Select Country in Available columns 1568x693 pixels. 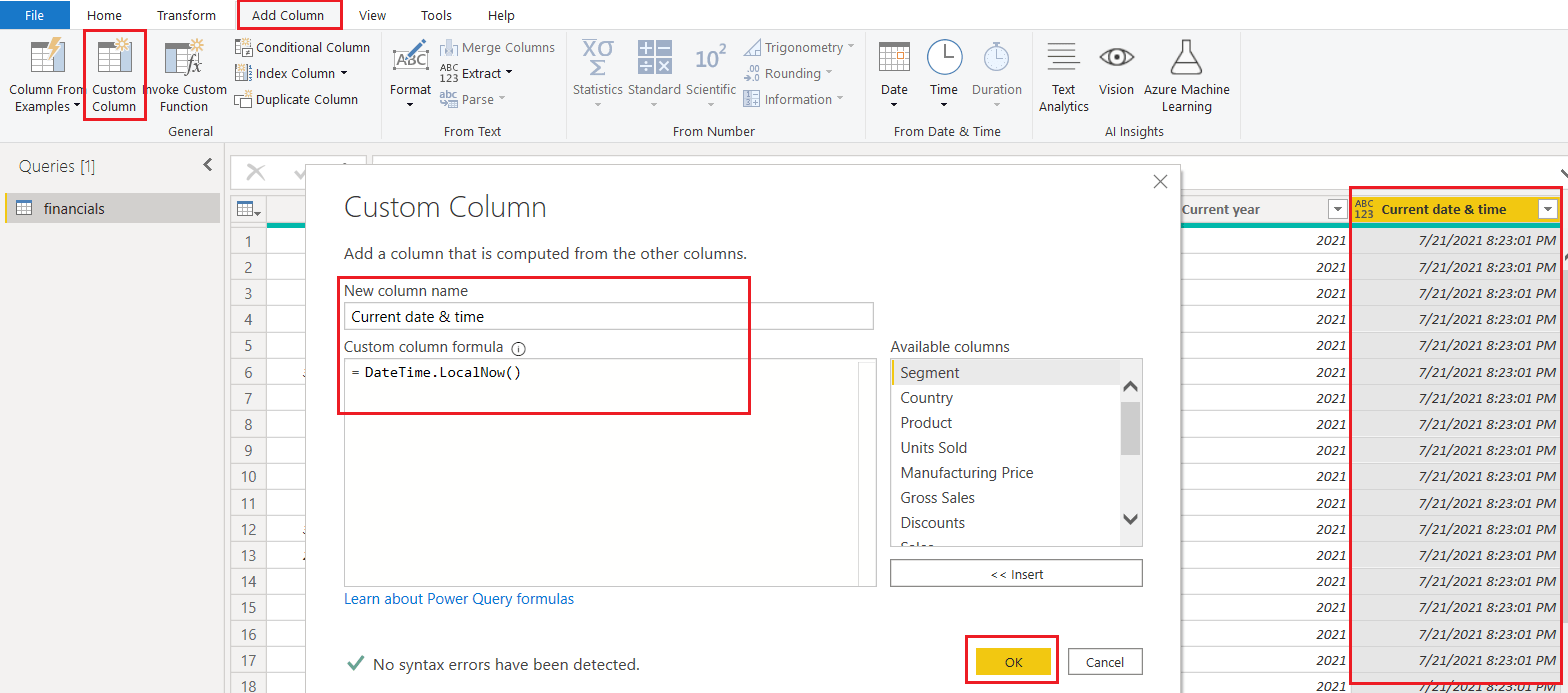click(1004, 397)
